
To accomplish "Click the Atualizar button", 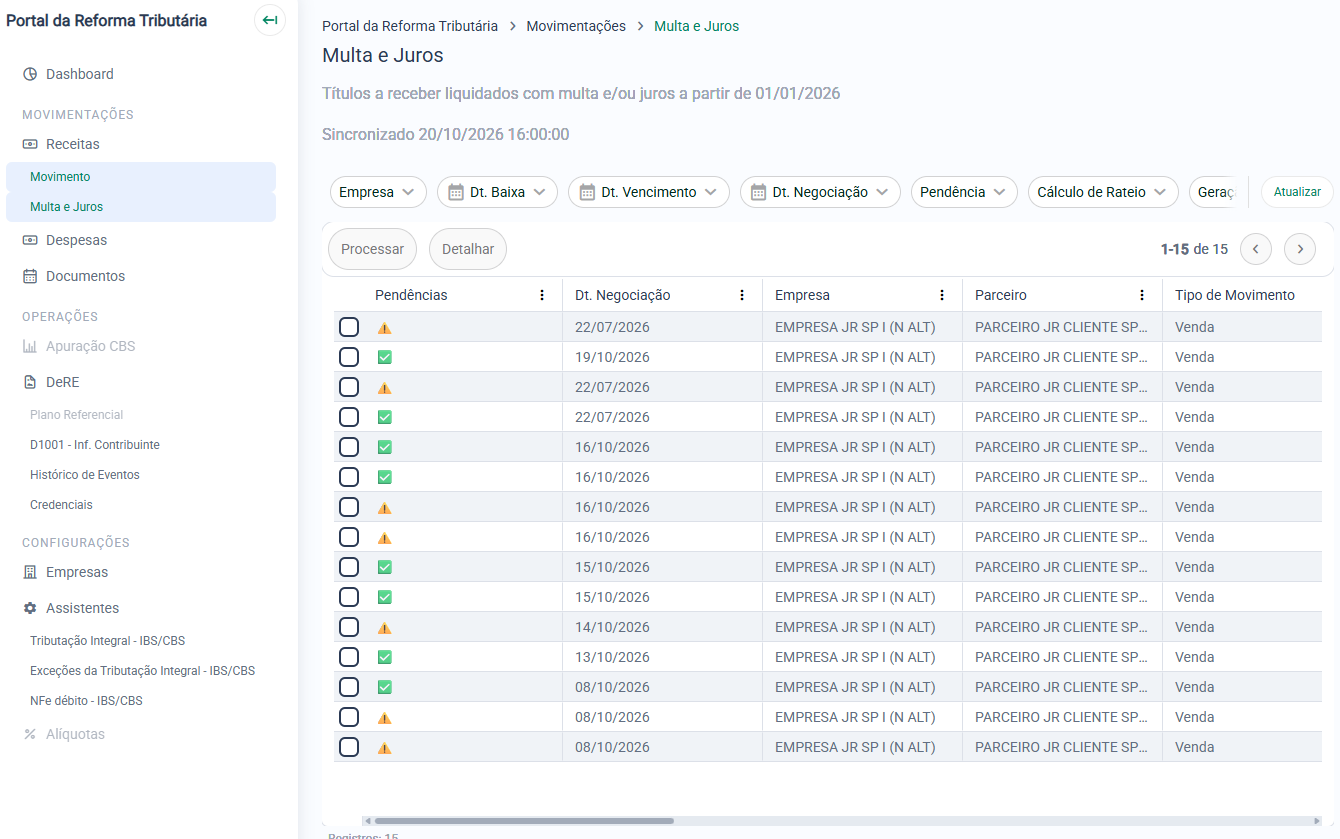I will pyautogui.click(x=1297, y=192).
